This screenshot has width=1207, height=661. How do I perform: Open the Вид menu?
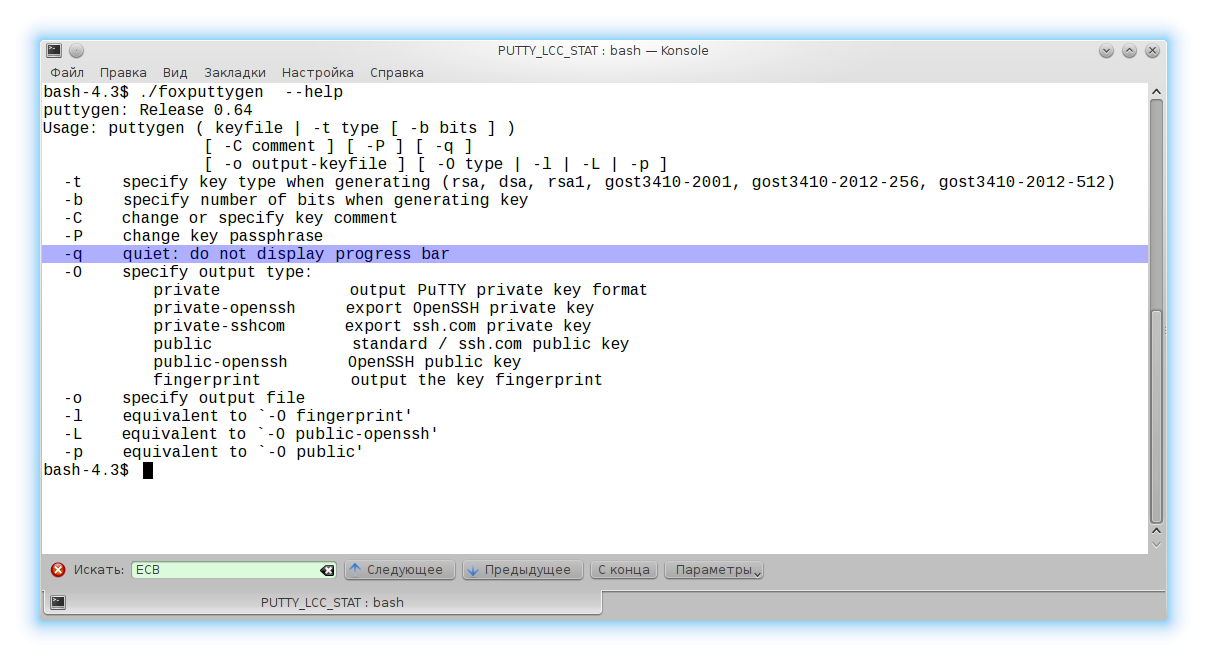[175, 73]
